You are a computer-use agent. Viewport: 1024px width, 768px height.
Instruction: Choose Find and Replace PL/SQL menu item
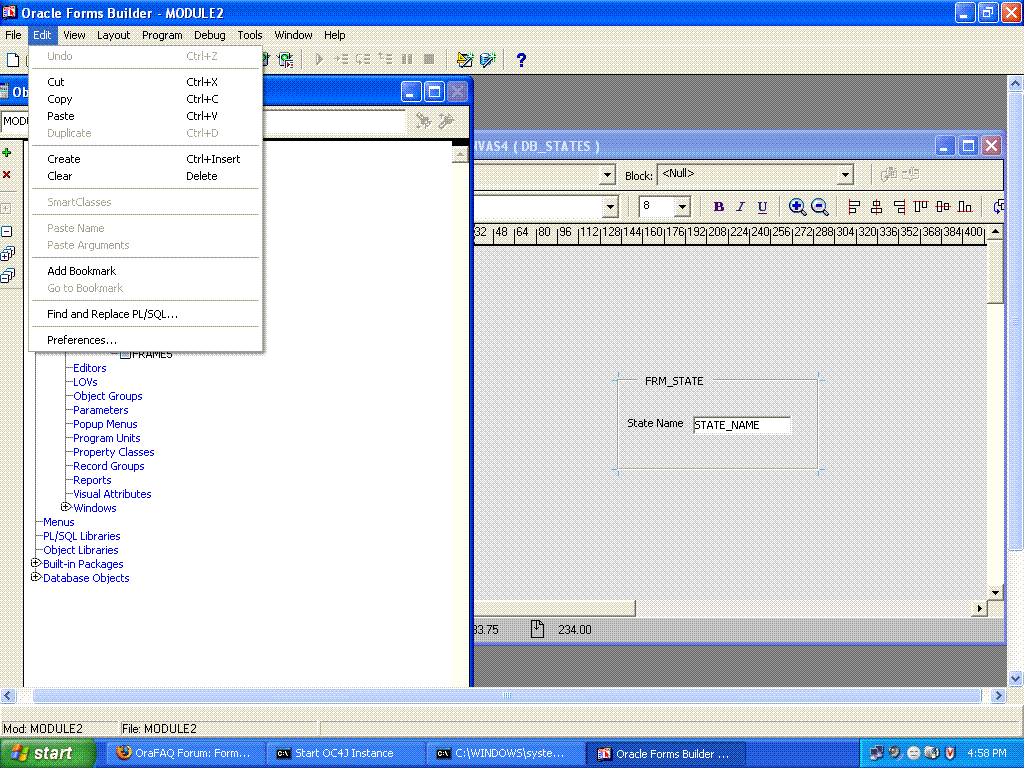click(112, 314)
